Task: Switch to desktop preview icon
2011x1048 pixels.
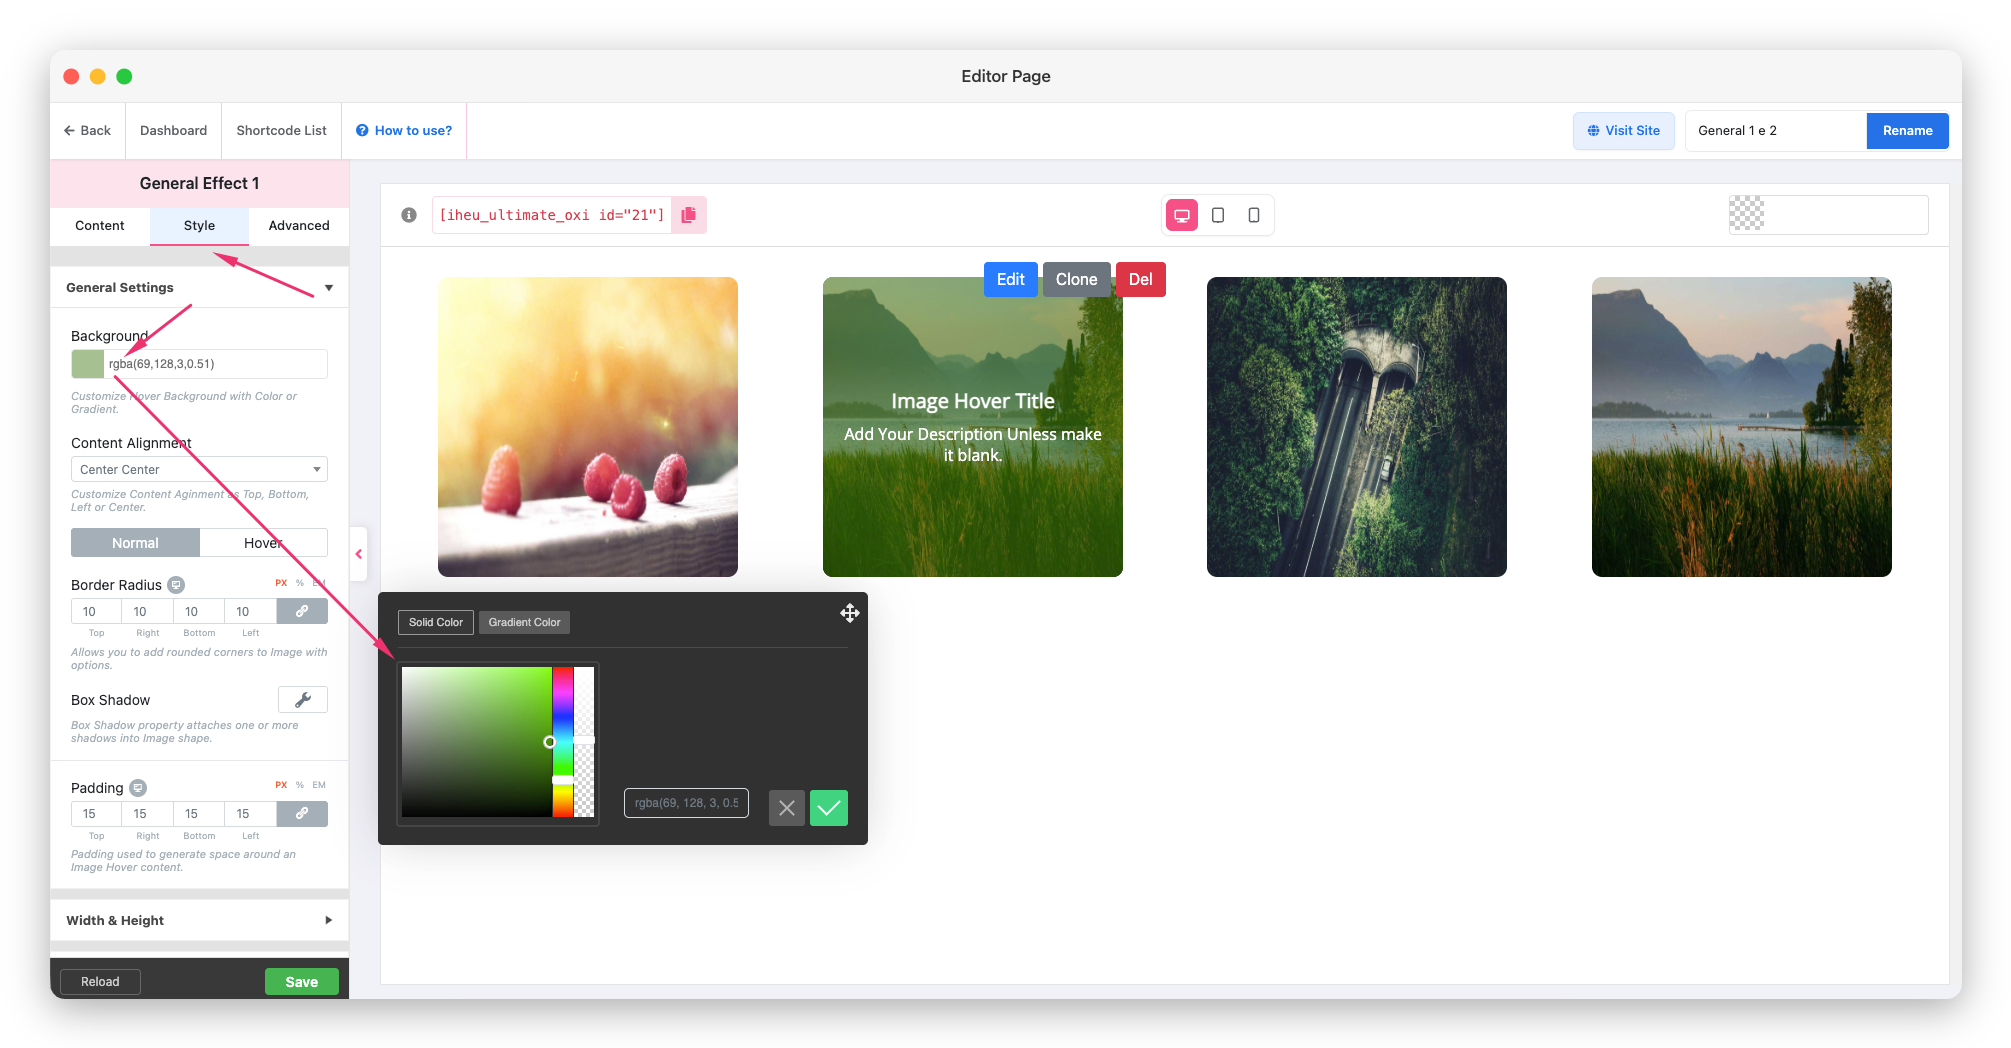Action: point(1182,215)
